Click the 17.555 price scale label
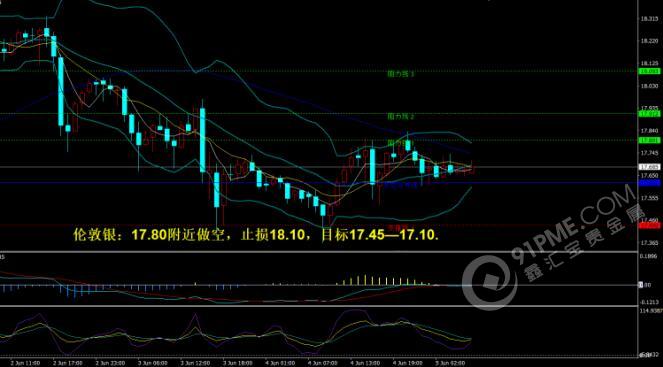The width and height of the screenshot is (663, 367). (649, 198)
